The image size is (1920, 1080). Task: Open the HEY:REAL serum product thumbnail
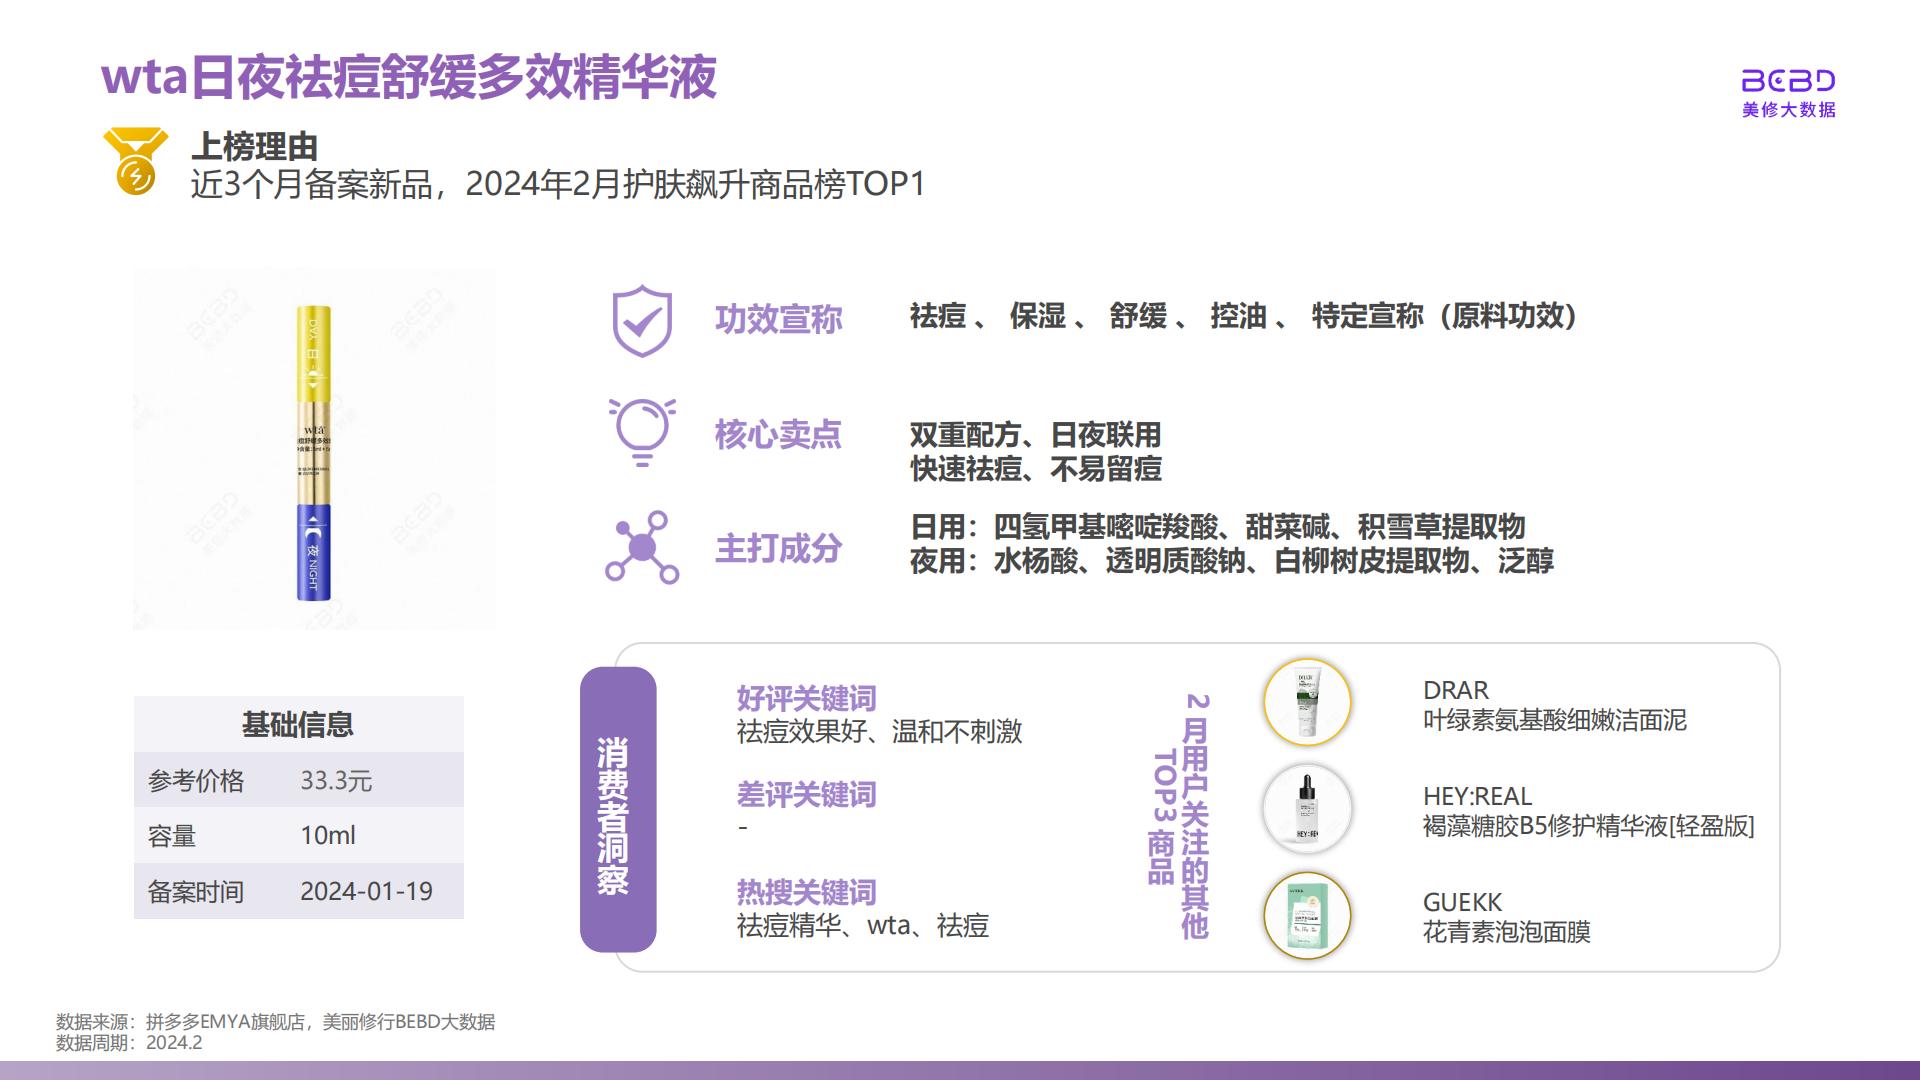click(1307, 809)
